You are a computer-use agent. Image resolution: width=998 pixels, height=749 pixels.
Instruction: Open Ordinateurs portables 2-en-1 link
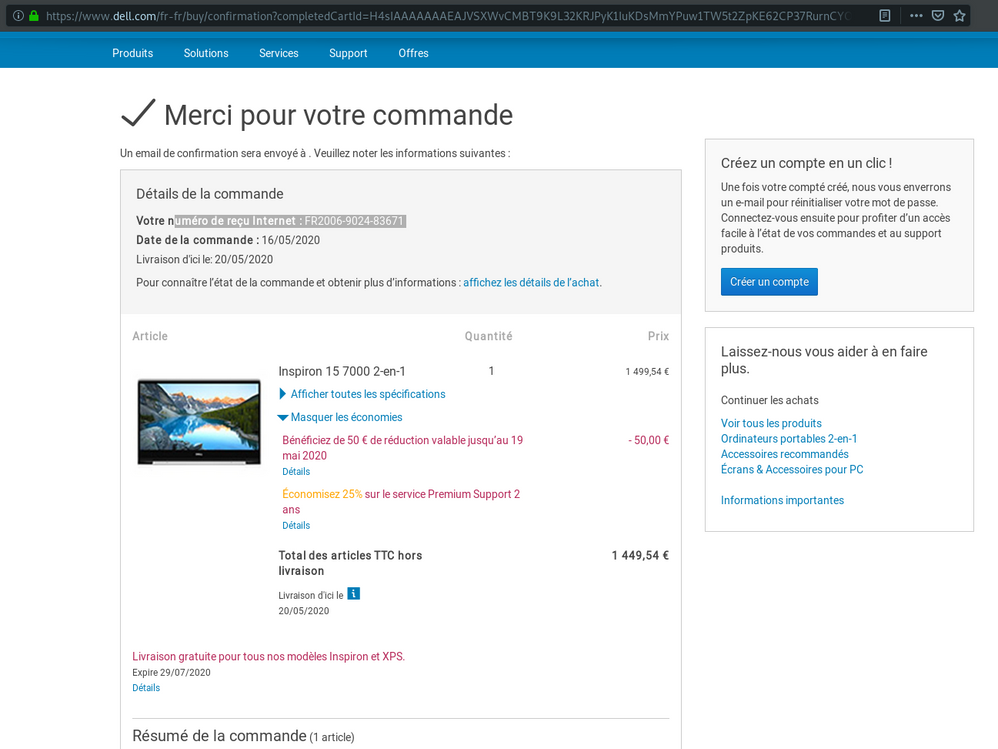pos(789,438)
